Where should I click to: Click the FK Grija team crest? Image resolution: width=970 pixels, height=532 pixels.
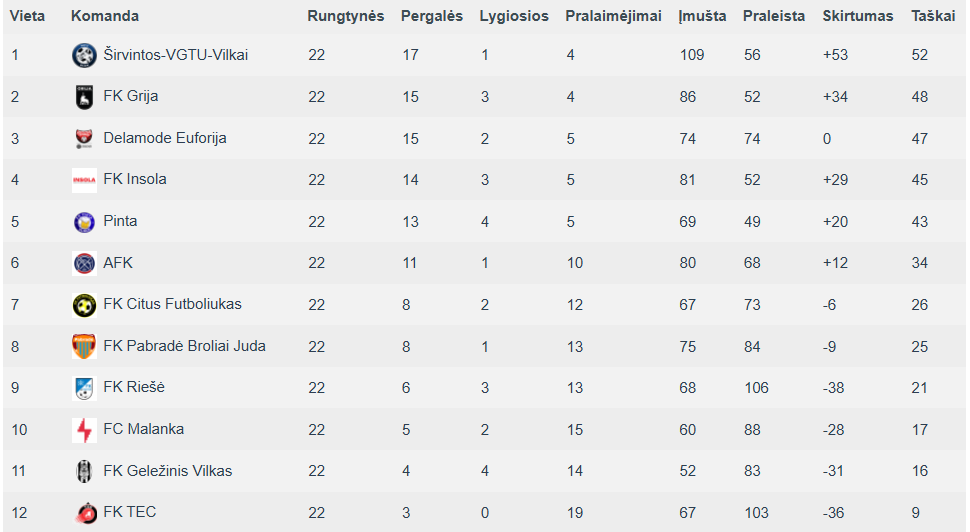[x=84, y=97]
